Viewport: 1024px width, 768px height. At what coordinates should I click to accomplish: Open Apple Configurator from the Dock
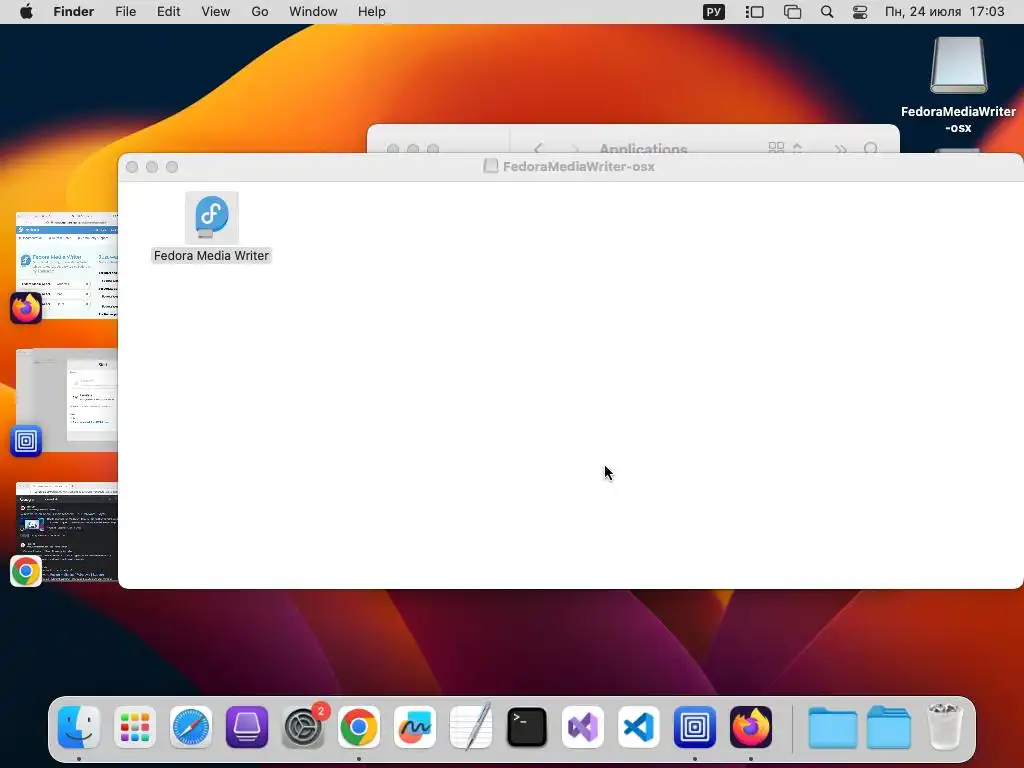point(247,727)
